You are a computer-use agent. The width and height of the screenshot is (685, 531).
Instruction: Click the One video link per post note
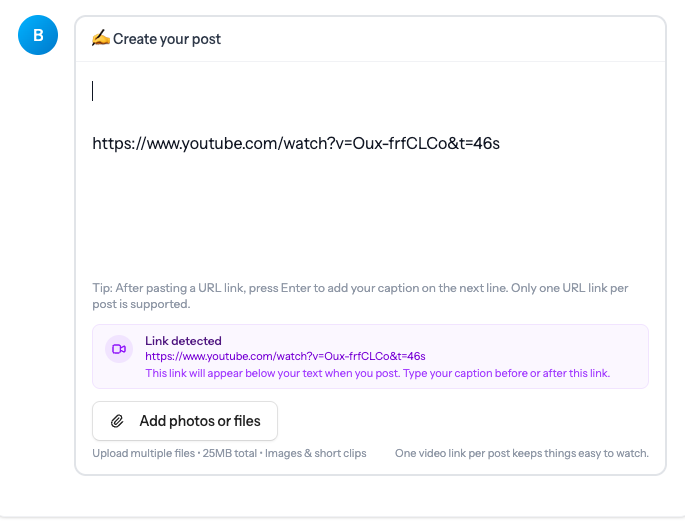[522, 453]
